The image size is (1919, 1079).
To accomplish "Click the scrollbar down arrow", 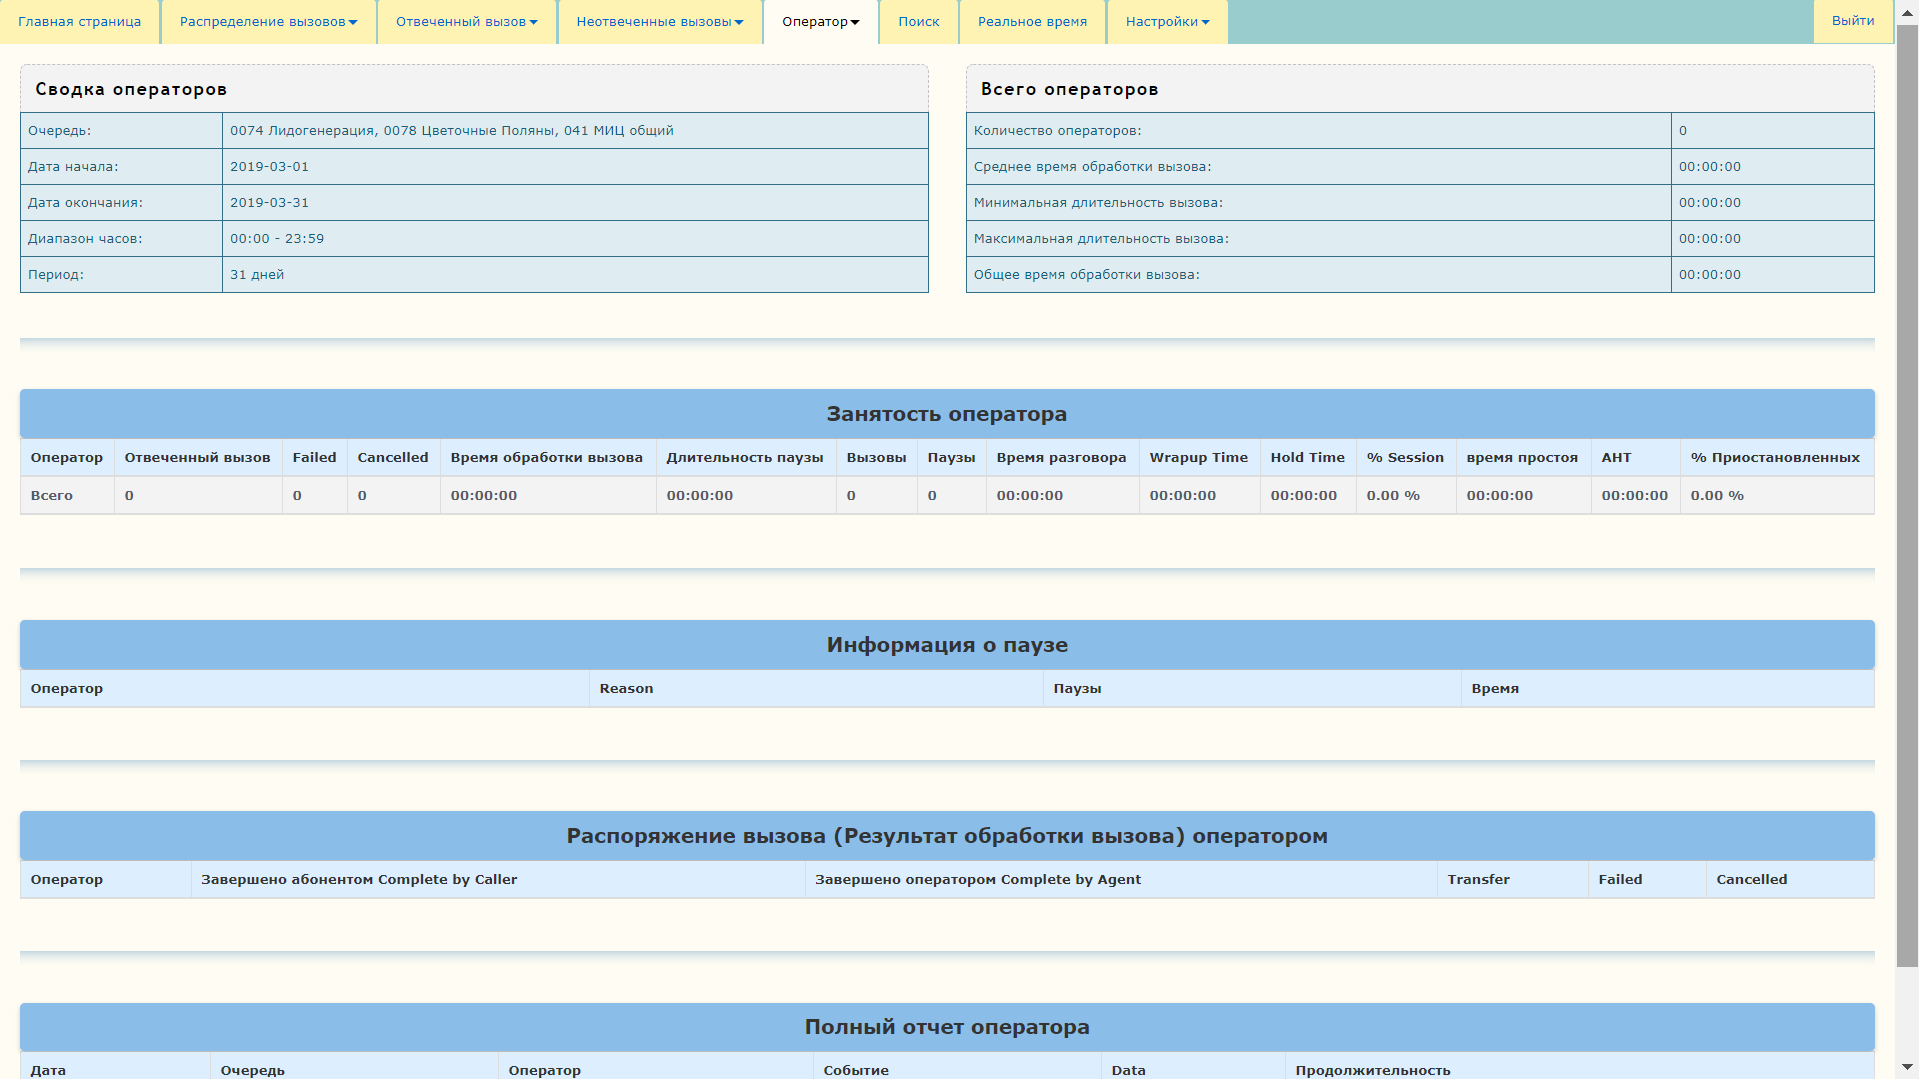I will click(x=1908, y=1068).
